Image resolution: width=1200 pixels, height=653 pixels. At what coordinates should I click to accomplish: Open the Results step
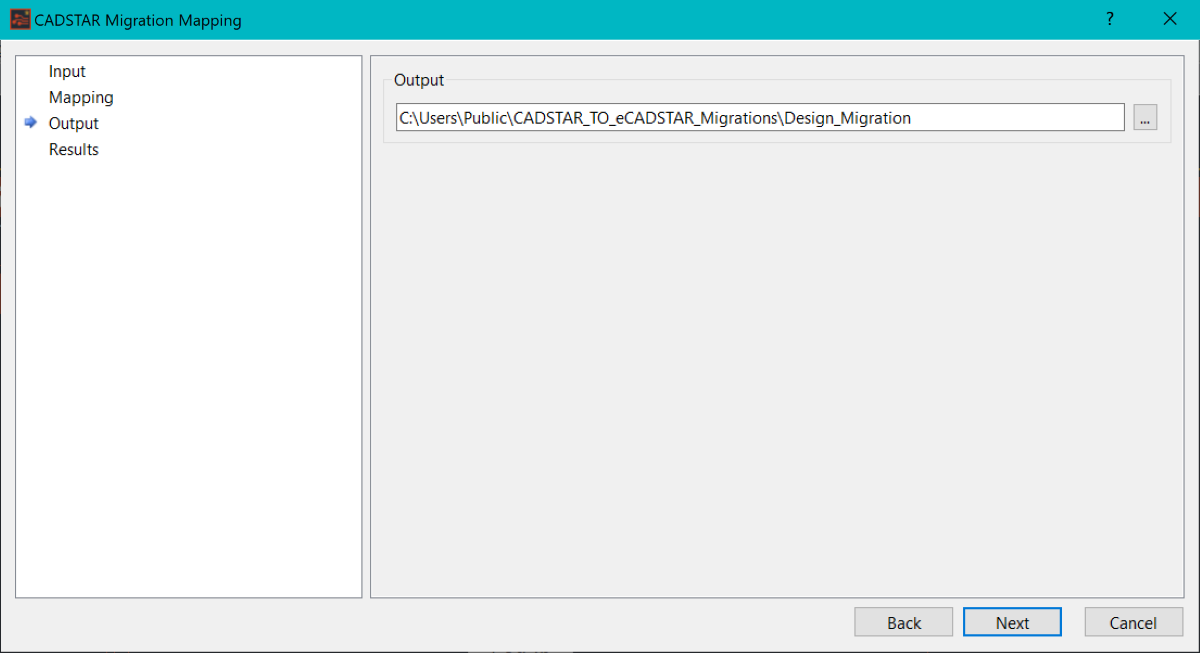(x=74, y=150)
